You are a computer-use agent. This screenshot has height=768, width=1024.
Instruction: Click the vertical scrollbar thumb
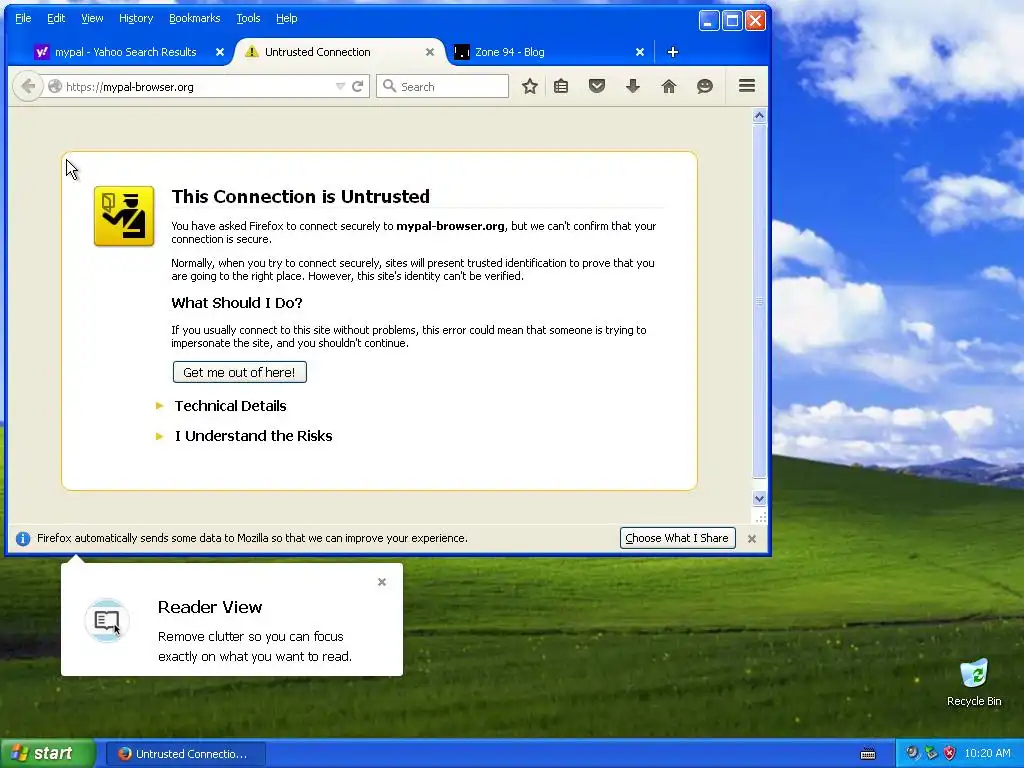tap(759, 300)
